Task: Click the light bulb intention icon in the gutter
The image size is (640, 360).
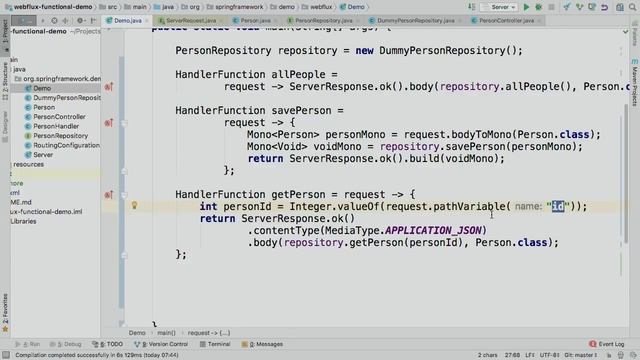Action: click(134, 206)
